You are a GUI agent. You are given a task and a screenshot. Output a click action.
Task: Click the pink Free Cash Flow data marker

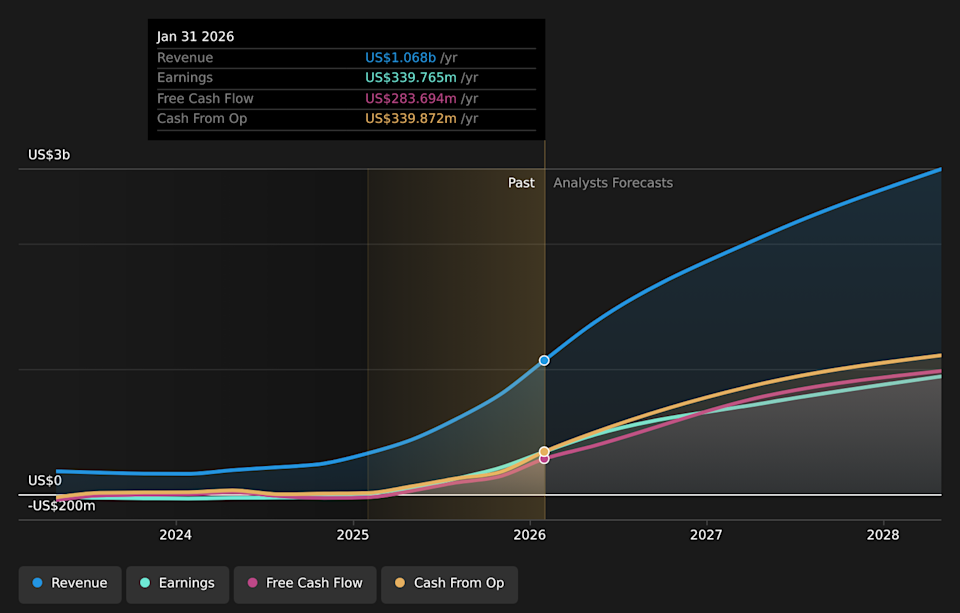click(544, 459)
